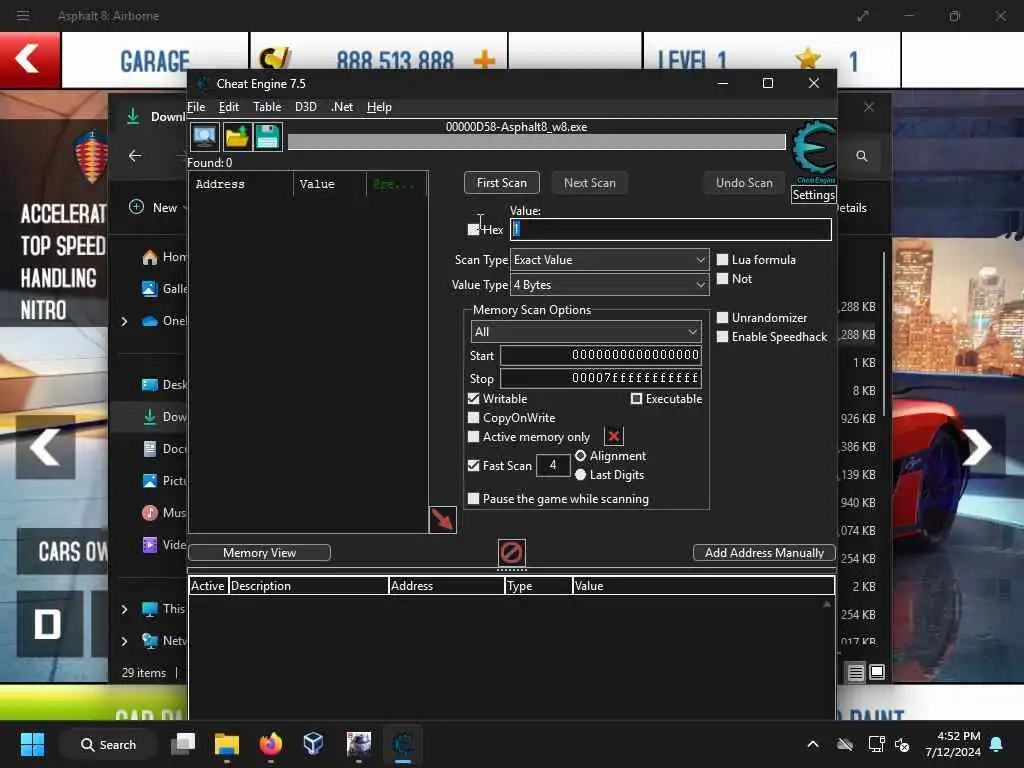Show hidden system tray icons chevron
The height and width of the screenshot is (768, 1024).
coord(813,744)
